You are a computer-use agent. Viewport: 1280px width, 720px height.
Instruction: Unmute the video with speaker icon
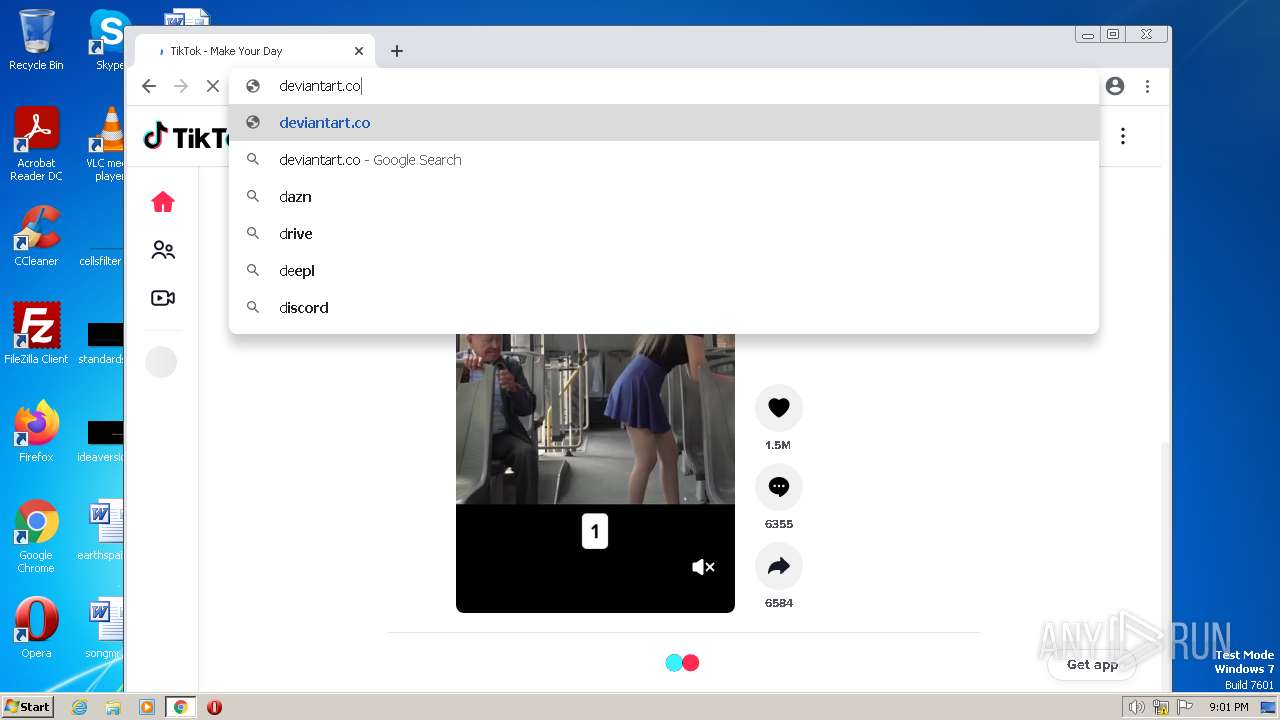tap(703, 567)
